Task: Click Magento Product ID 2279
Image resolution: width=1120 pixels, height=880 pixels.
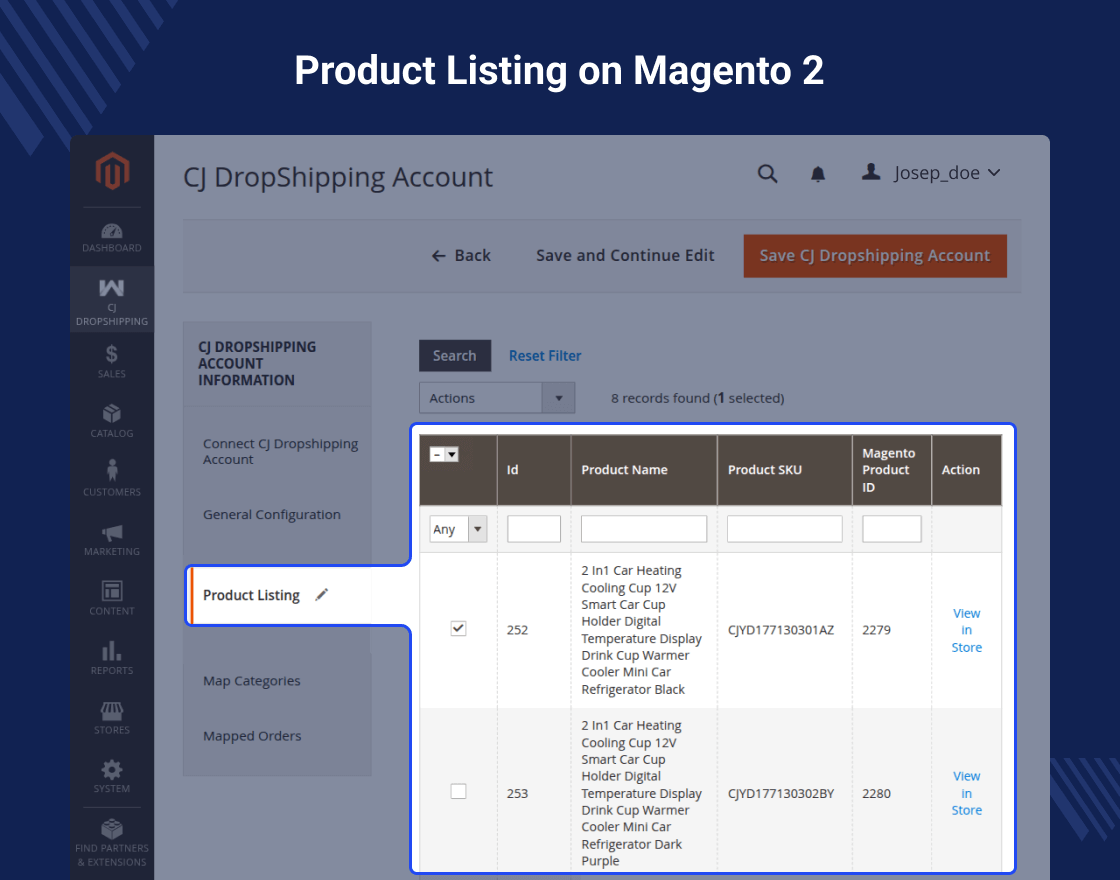Action: pyautogui.click(x=876, y=630)
